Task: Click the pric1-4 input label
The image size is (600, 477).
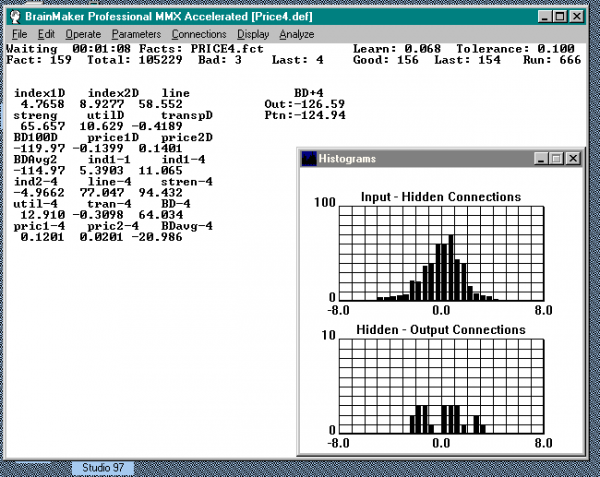Action: [x=39, y=226]
